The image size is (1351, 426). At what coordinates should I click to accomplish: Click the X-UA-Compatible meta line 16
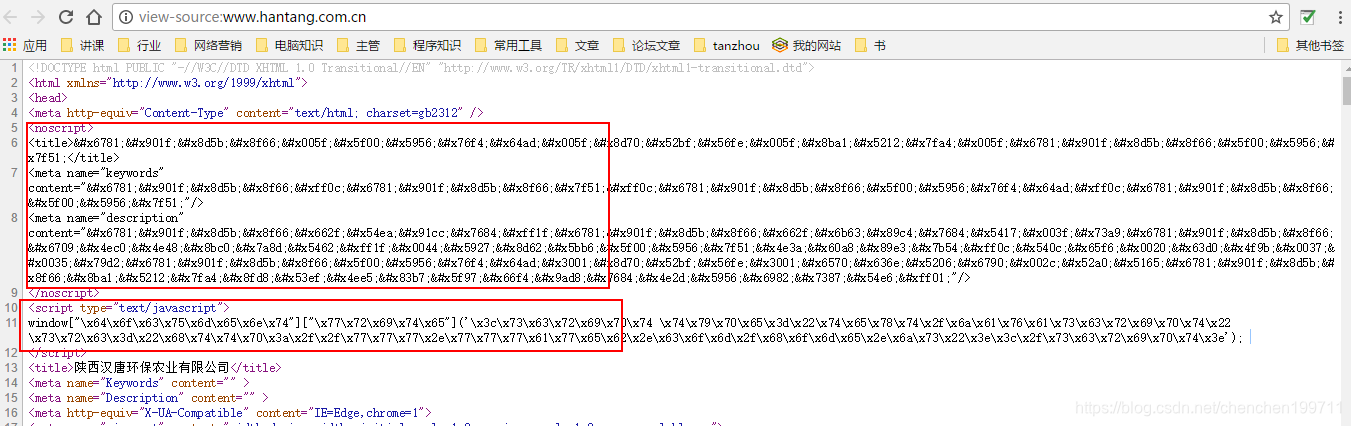229,413
